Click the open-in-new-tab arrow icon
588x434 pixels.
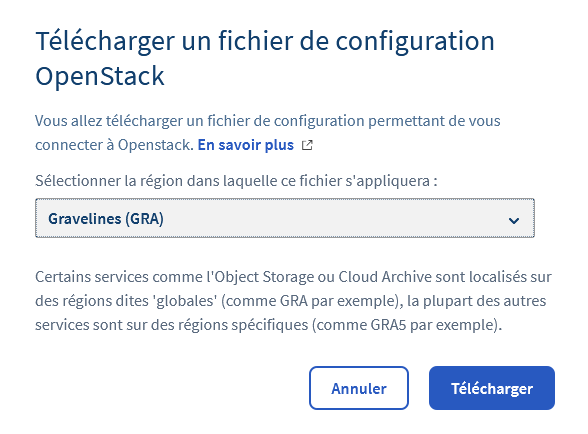point(307,145)
